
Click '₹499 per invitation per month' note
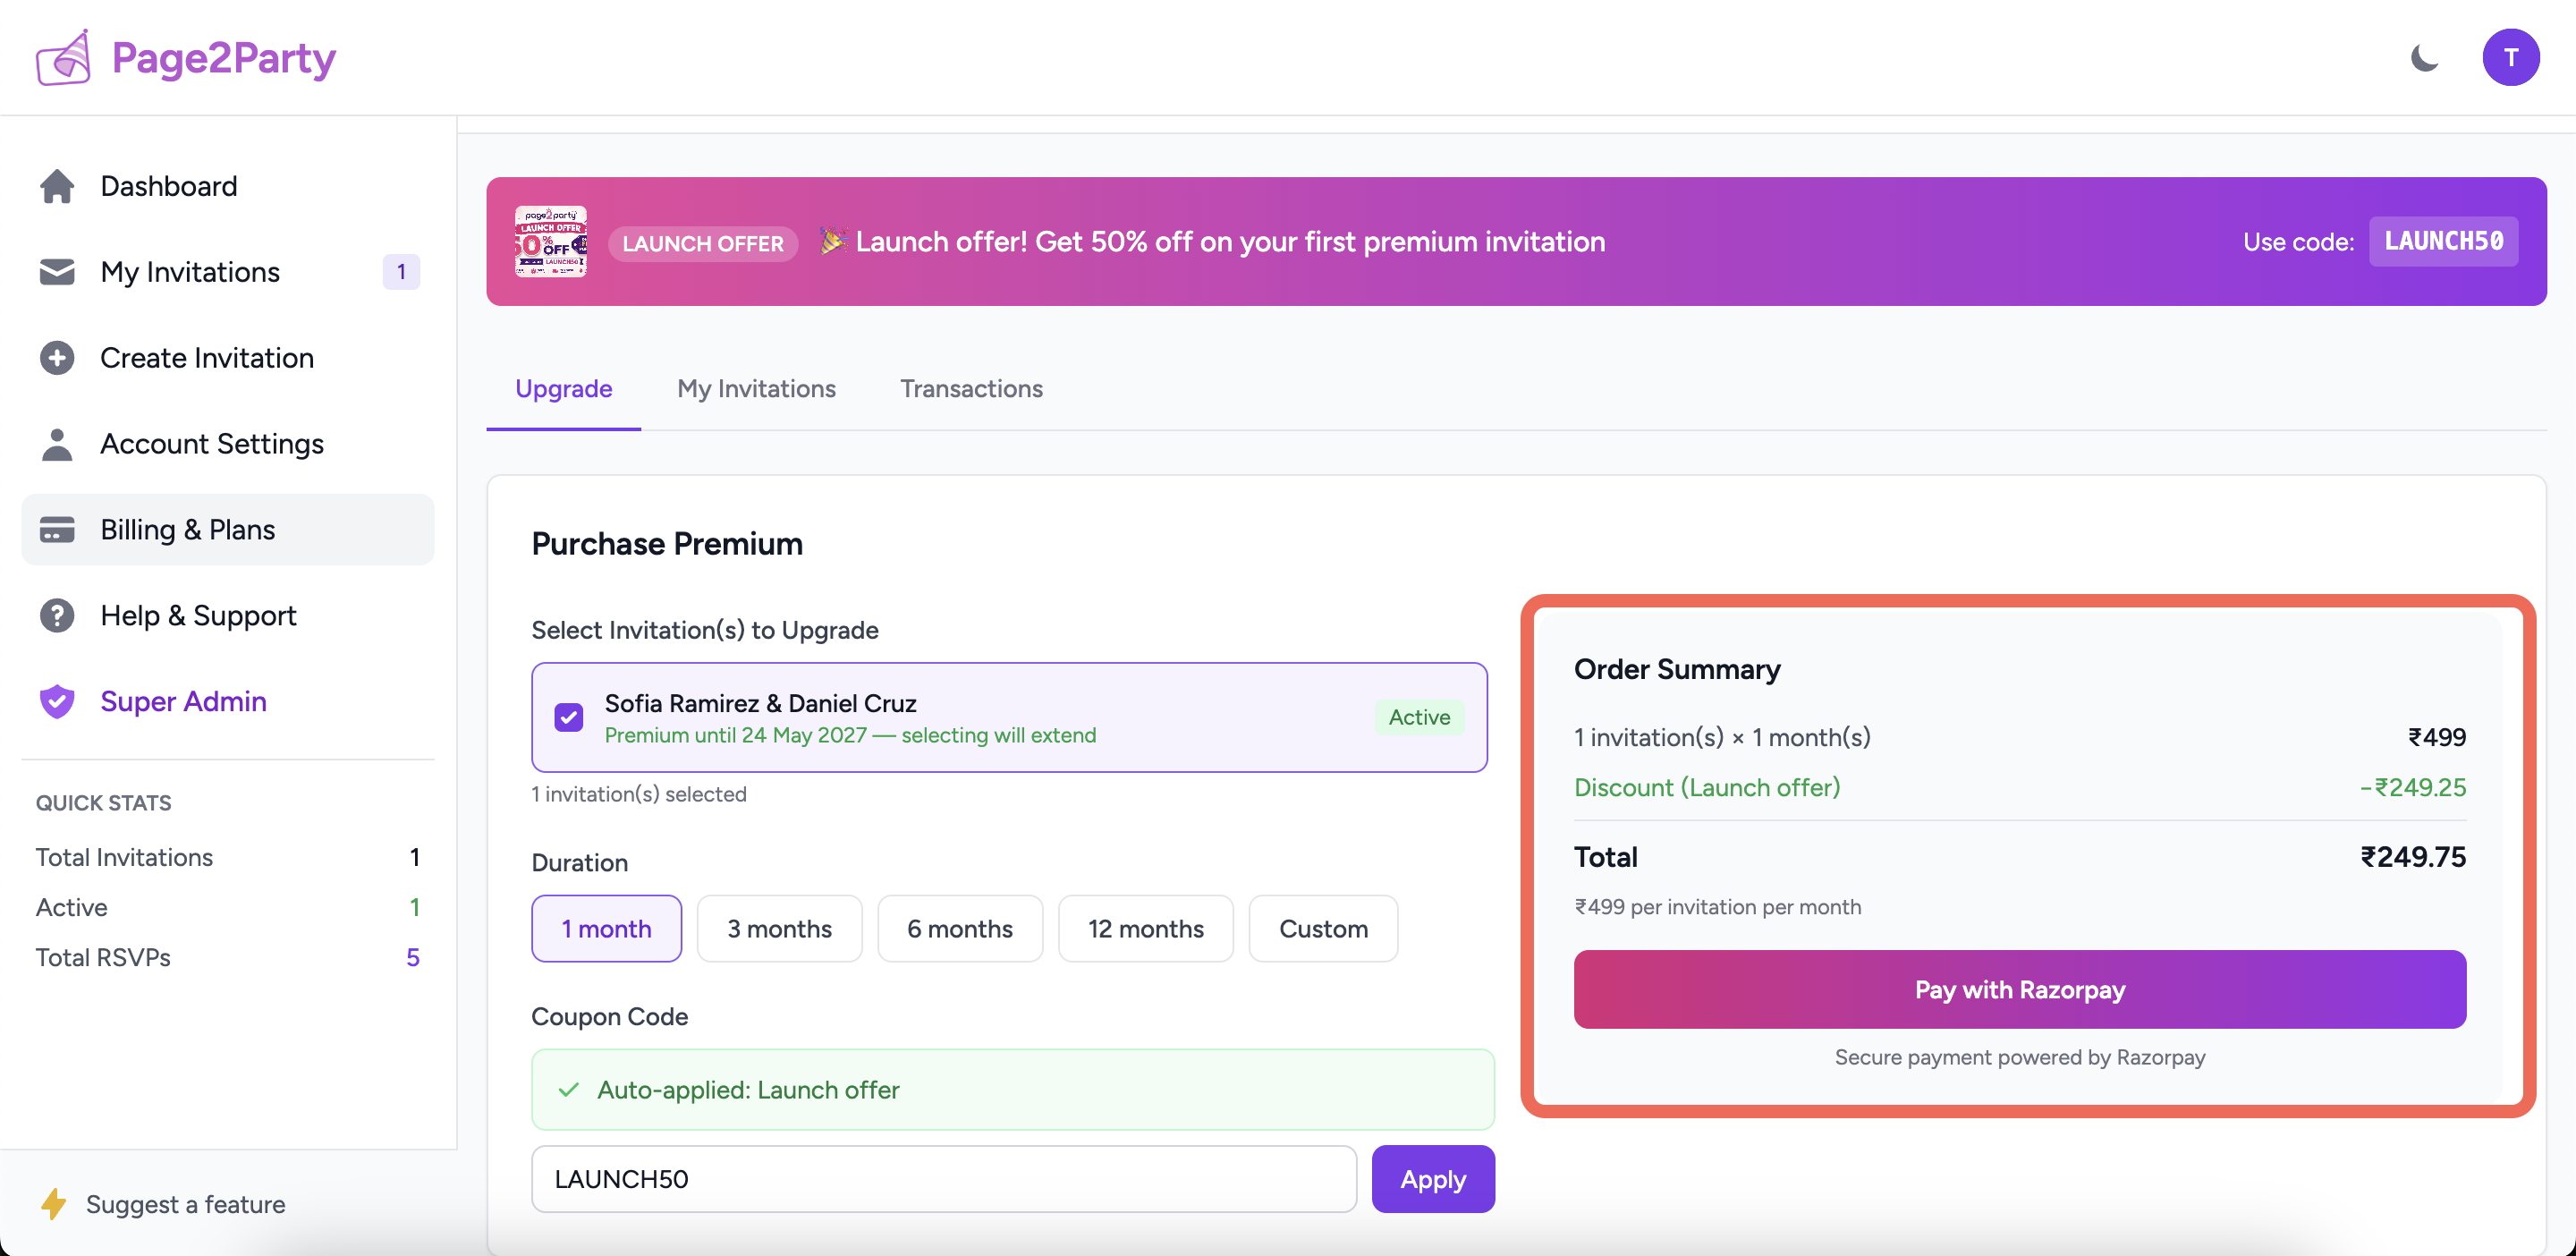[x=1717, y=907]
